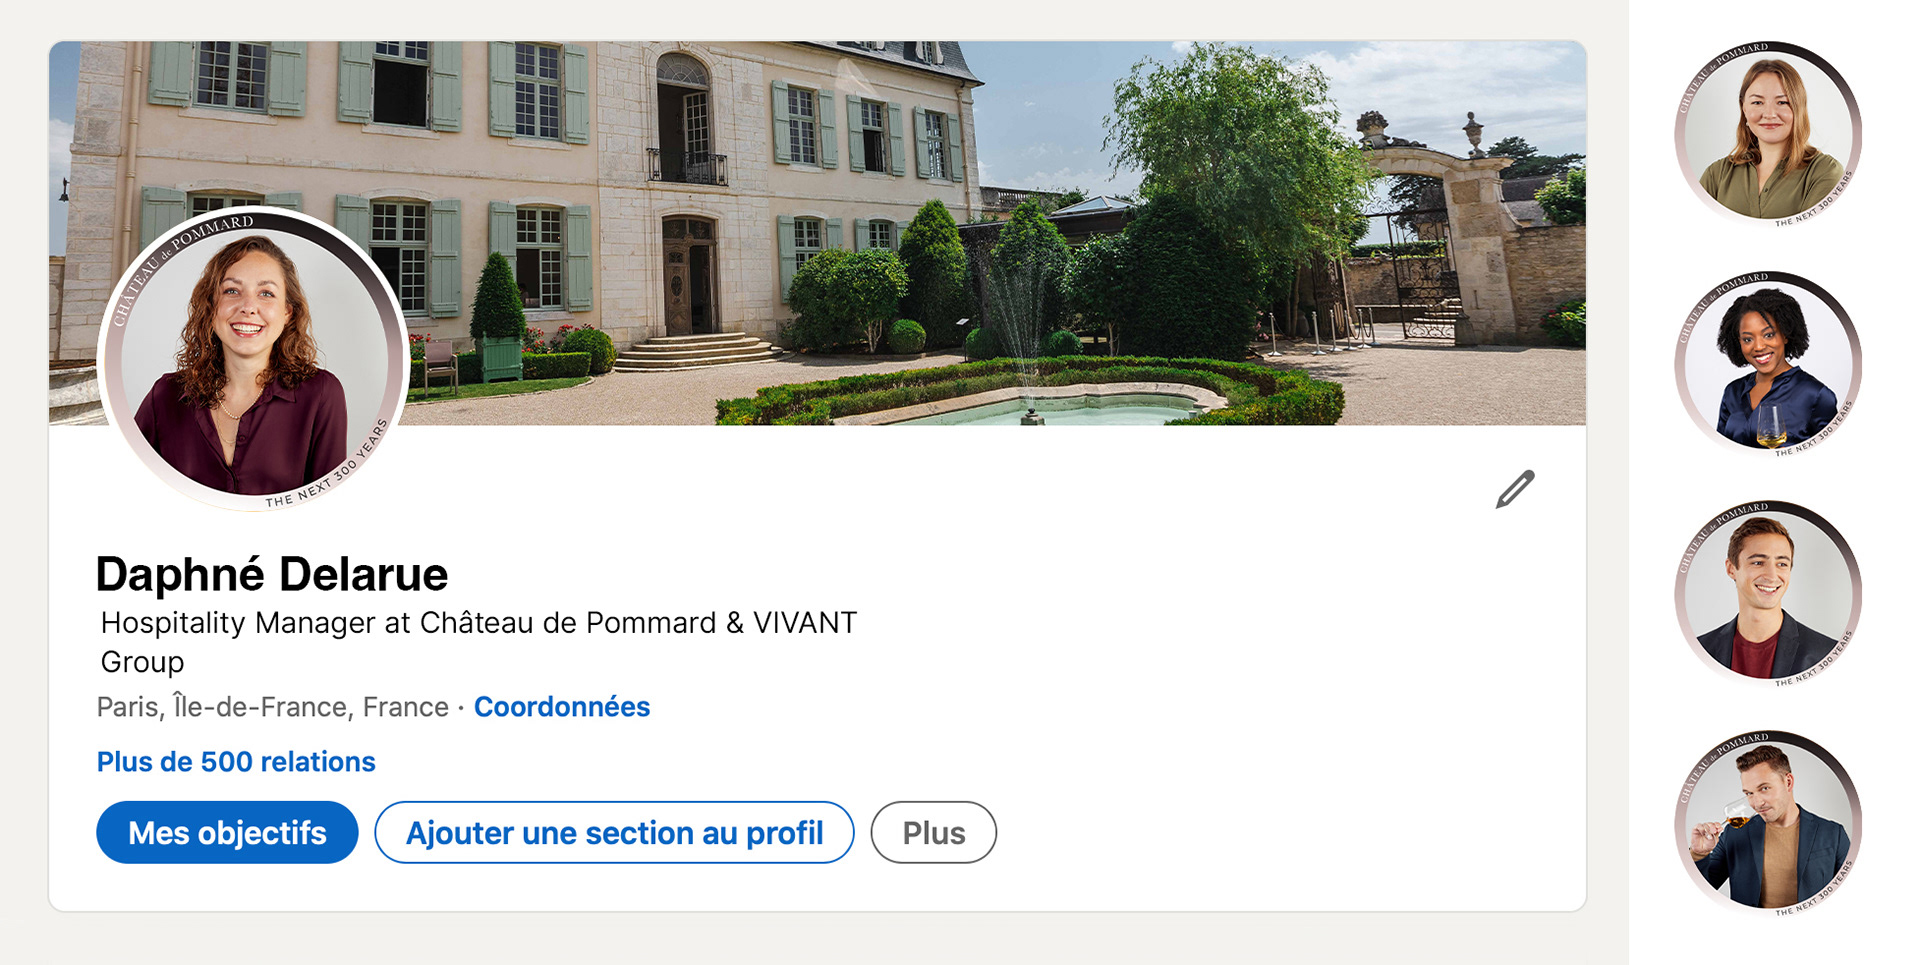Select the avatar with olive green blouse
The image size is (1920, 965).
click(x=1767, y=133)
